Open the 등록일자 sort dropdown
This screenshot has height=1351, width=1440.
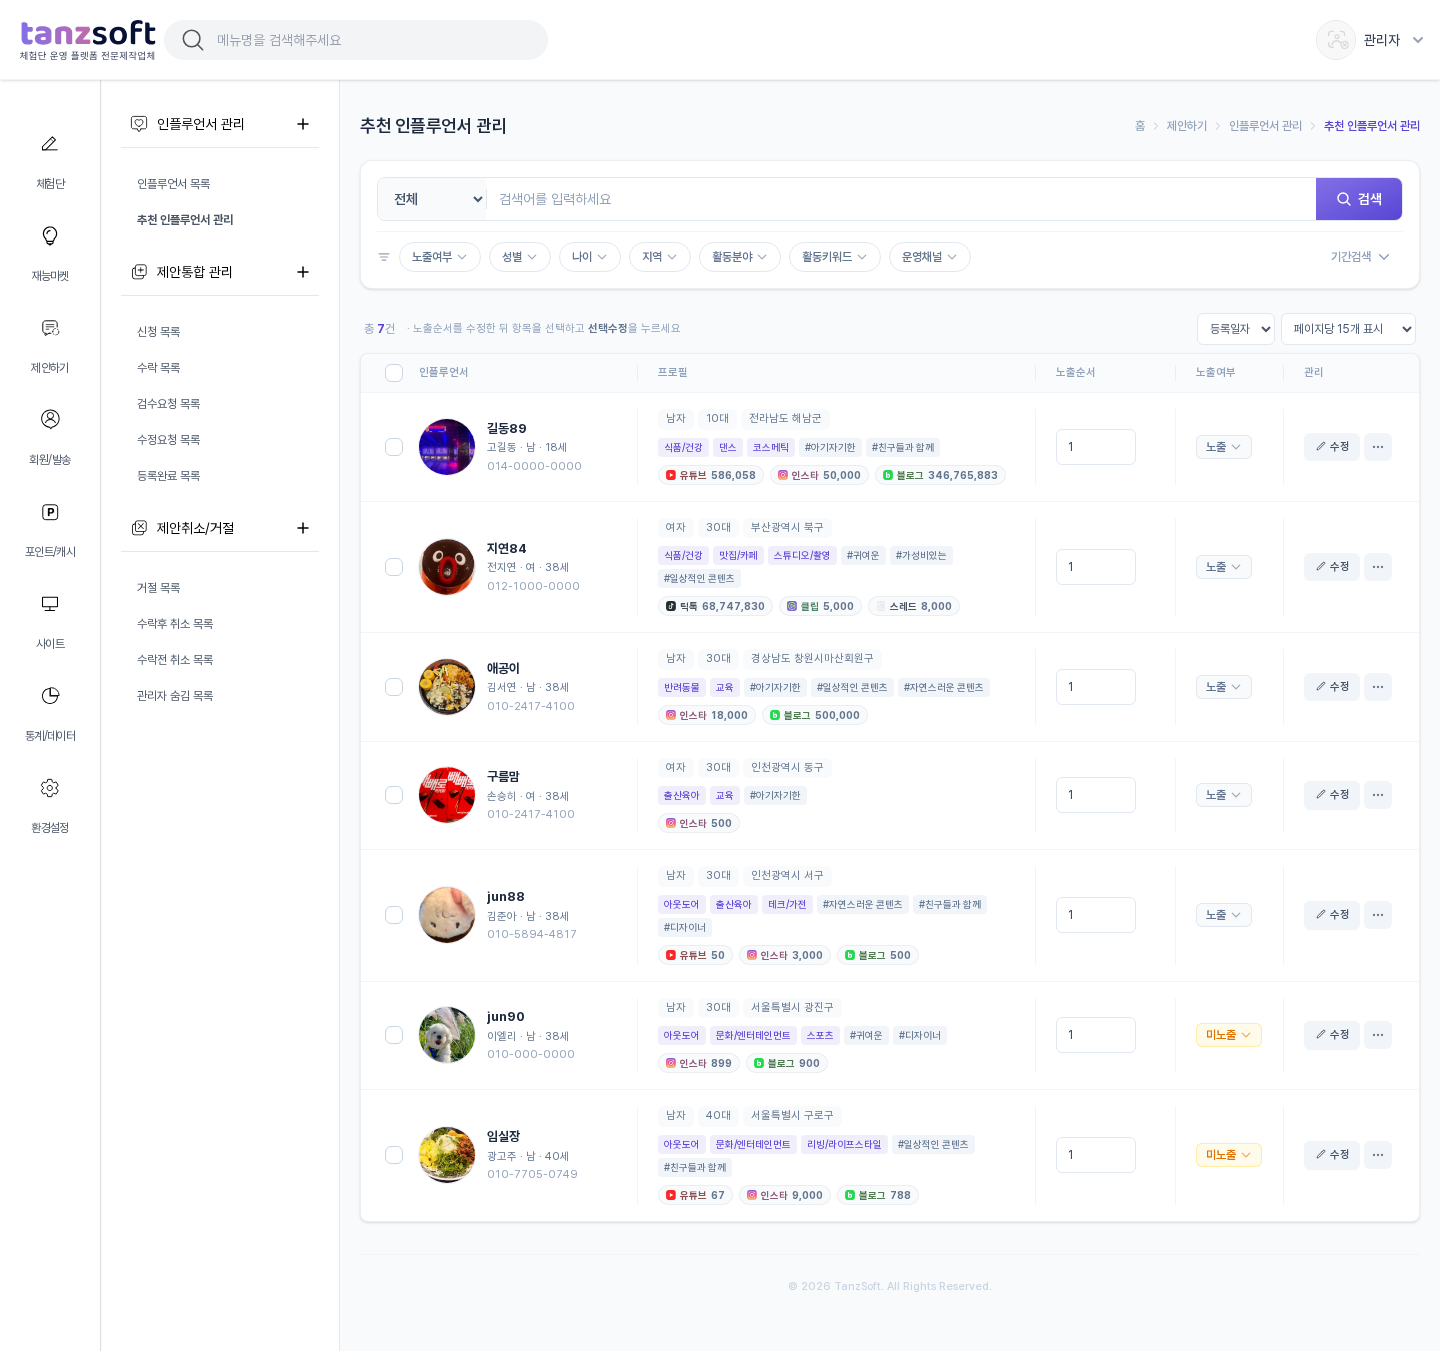coord(1236,329)
